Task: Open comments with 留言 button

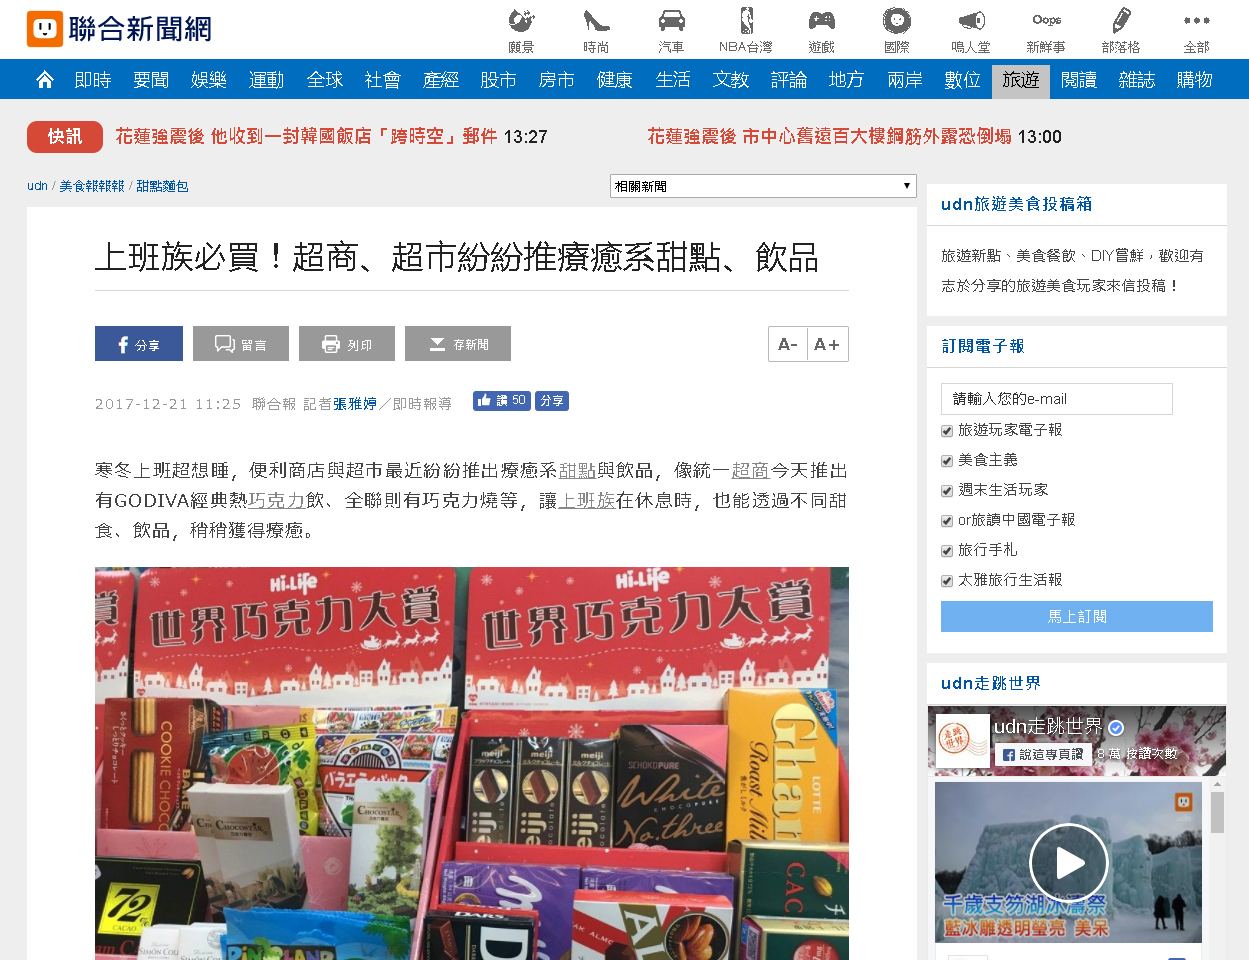Action: 241,344
